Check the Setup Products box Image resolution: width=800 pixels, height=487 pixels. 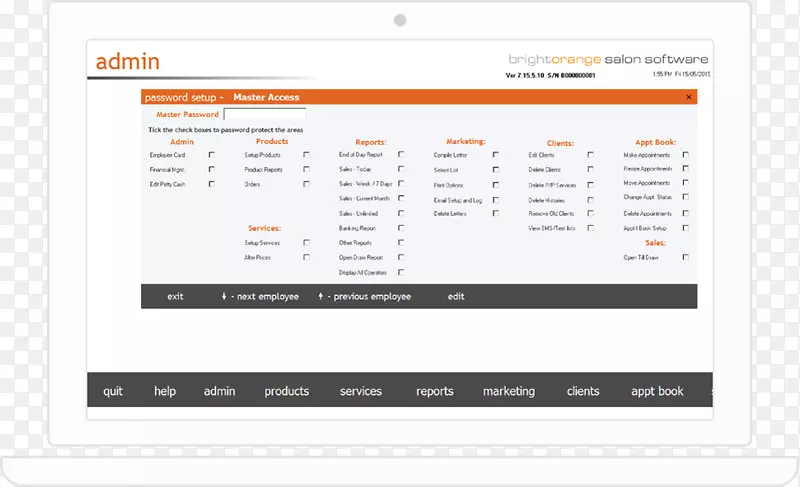click(306, 155)
